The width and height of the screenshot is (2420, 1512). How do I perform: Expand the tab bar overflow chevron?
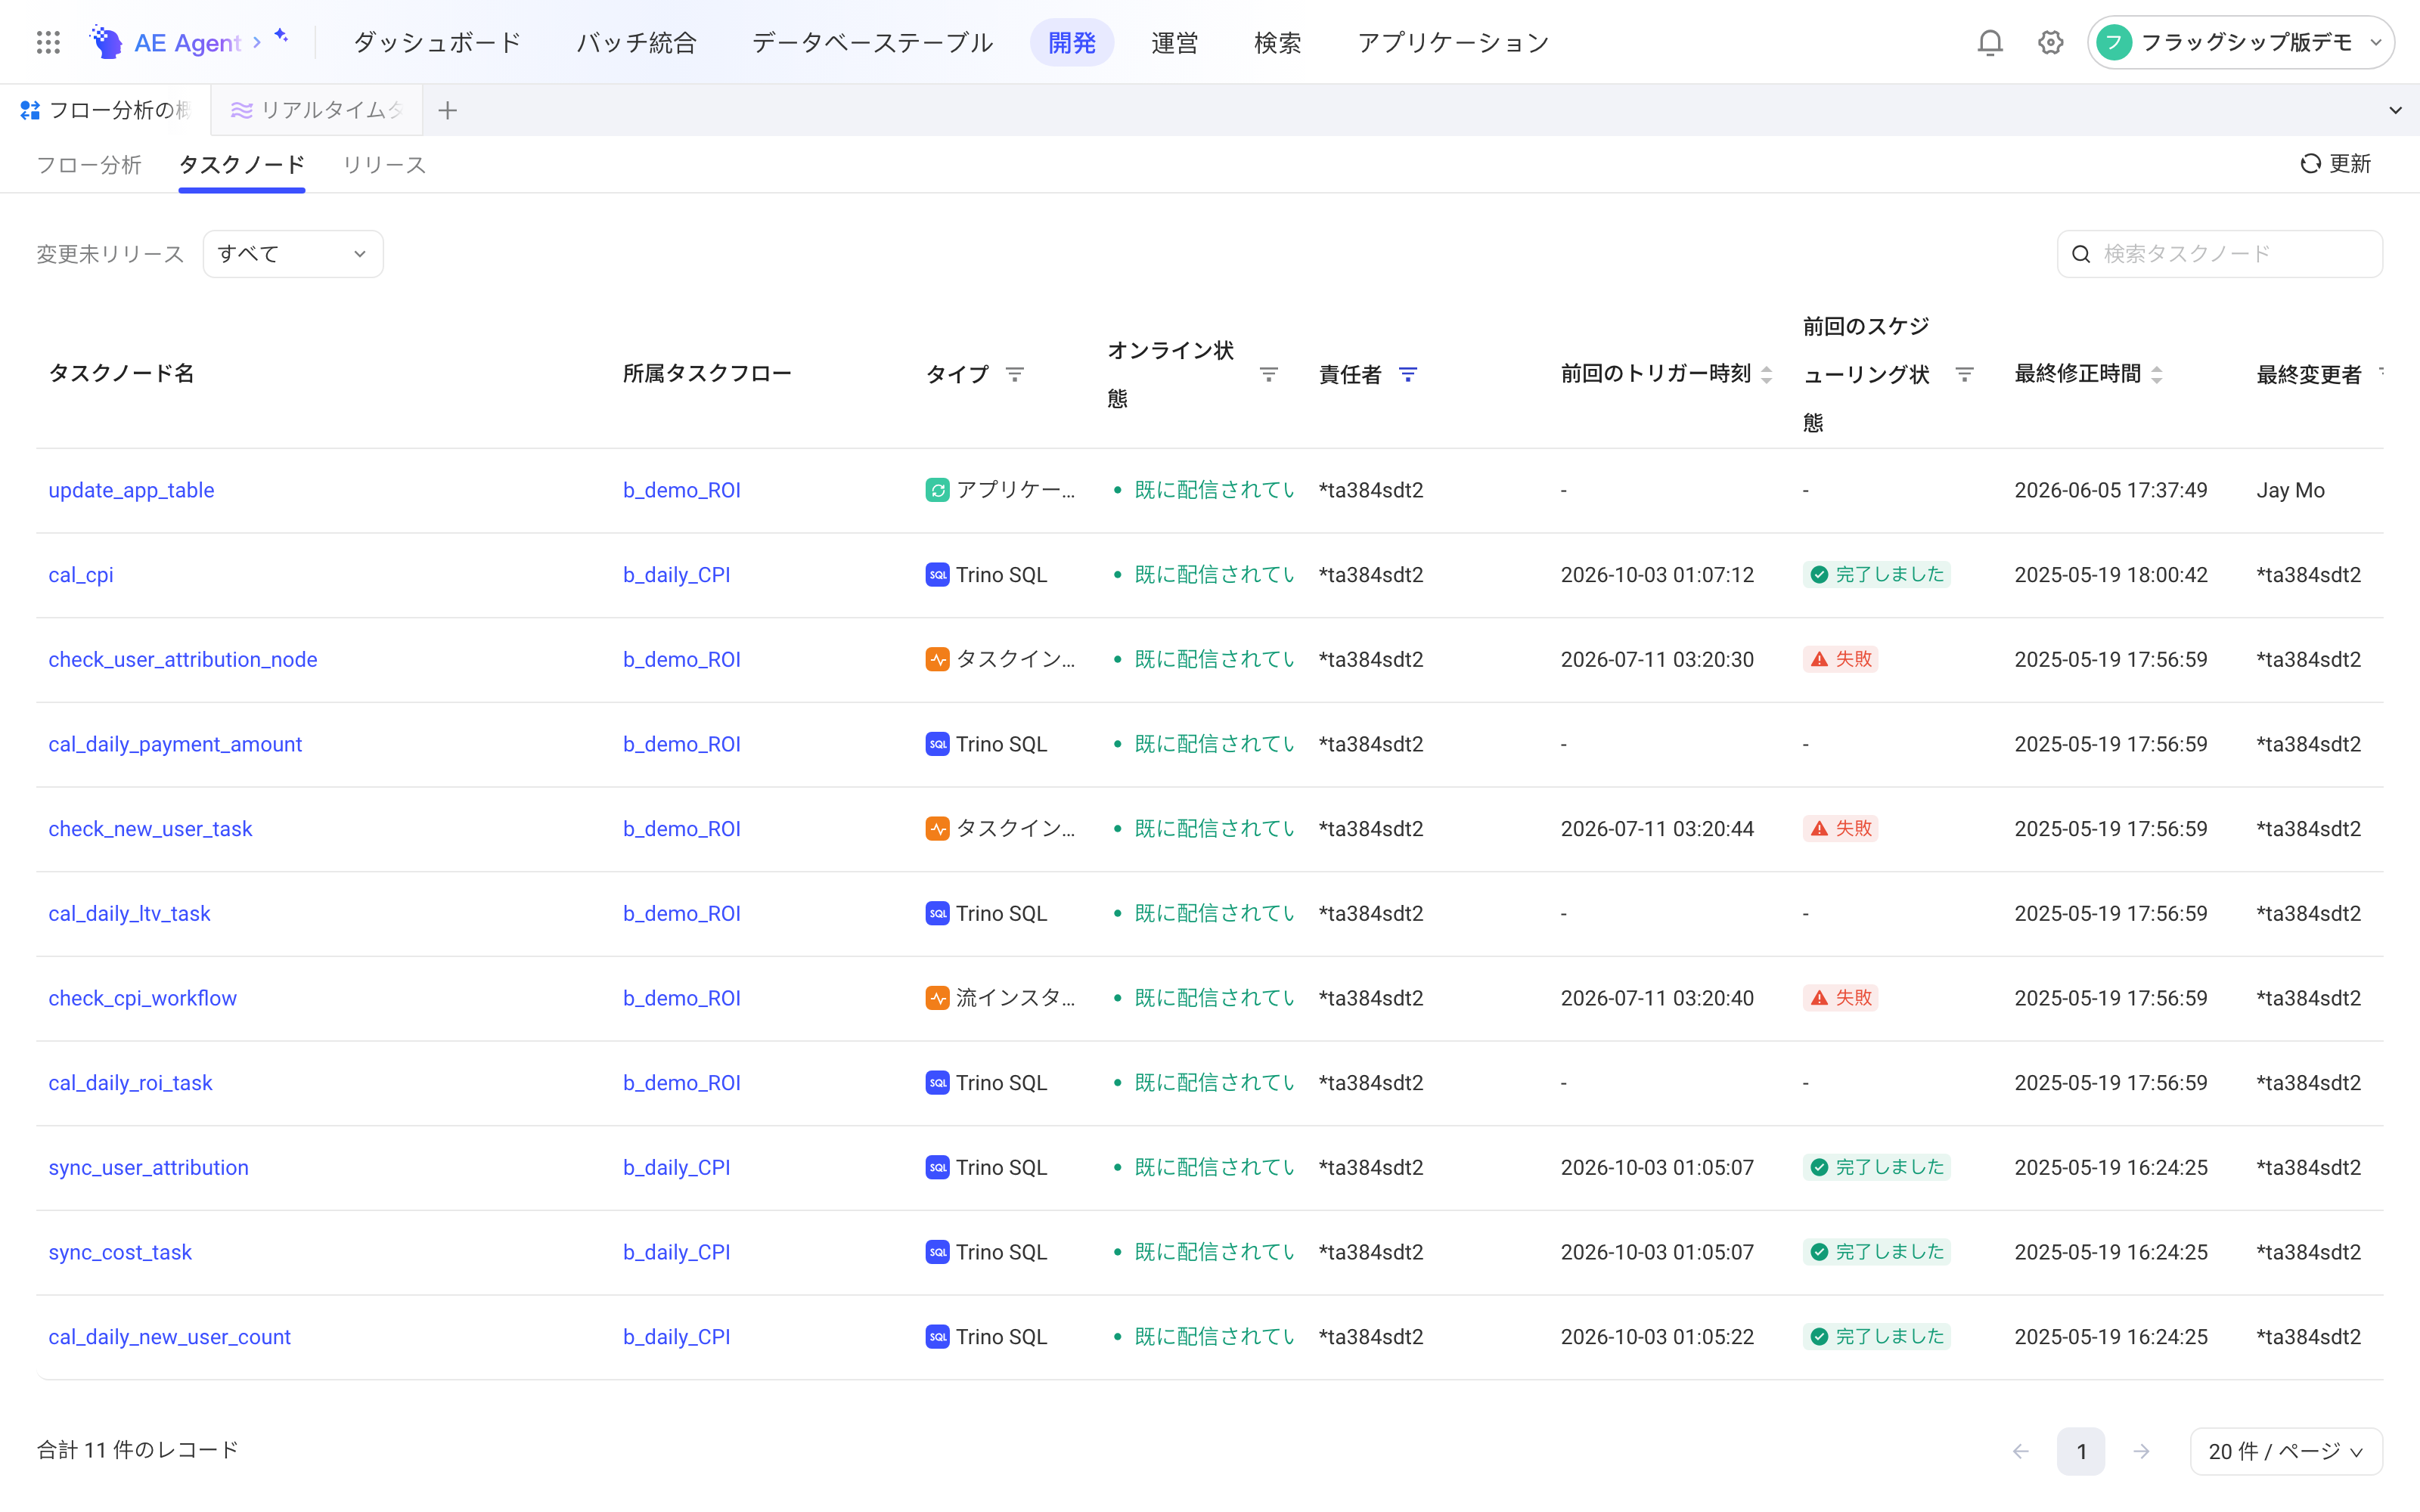pyautogui.click(x=2395, y=110)
